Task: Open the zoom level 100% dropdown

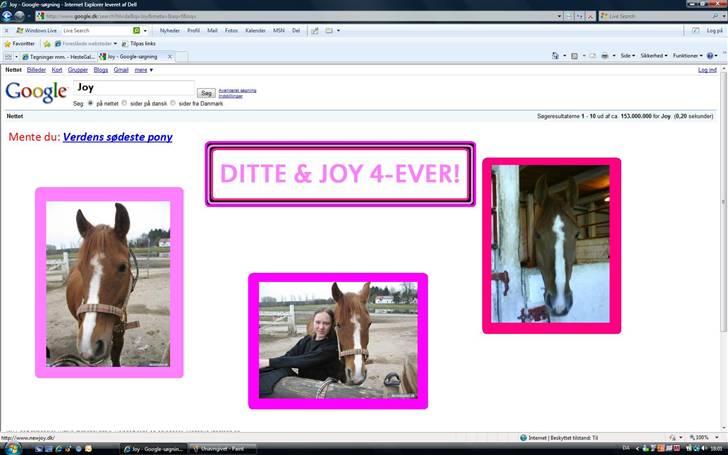Action: point(717,438)
